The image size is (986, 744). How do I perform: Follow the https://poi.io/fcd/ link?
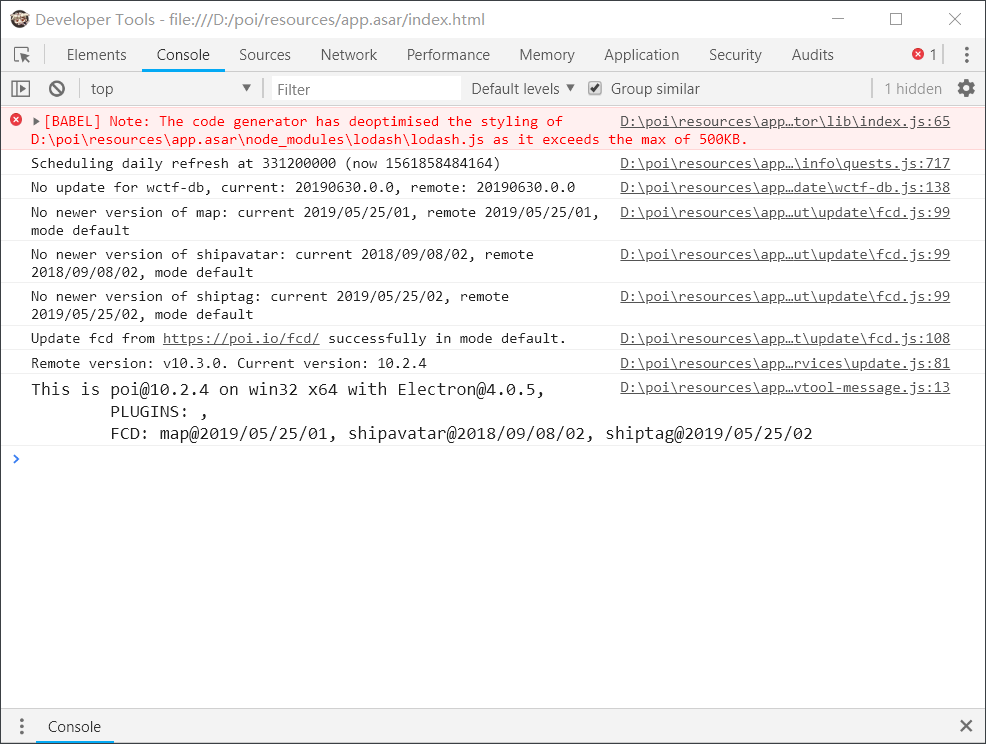tap(241, 338)
